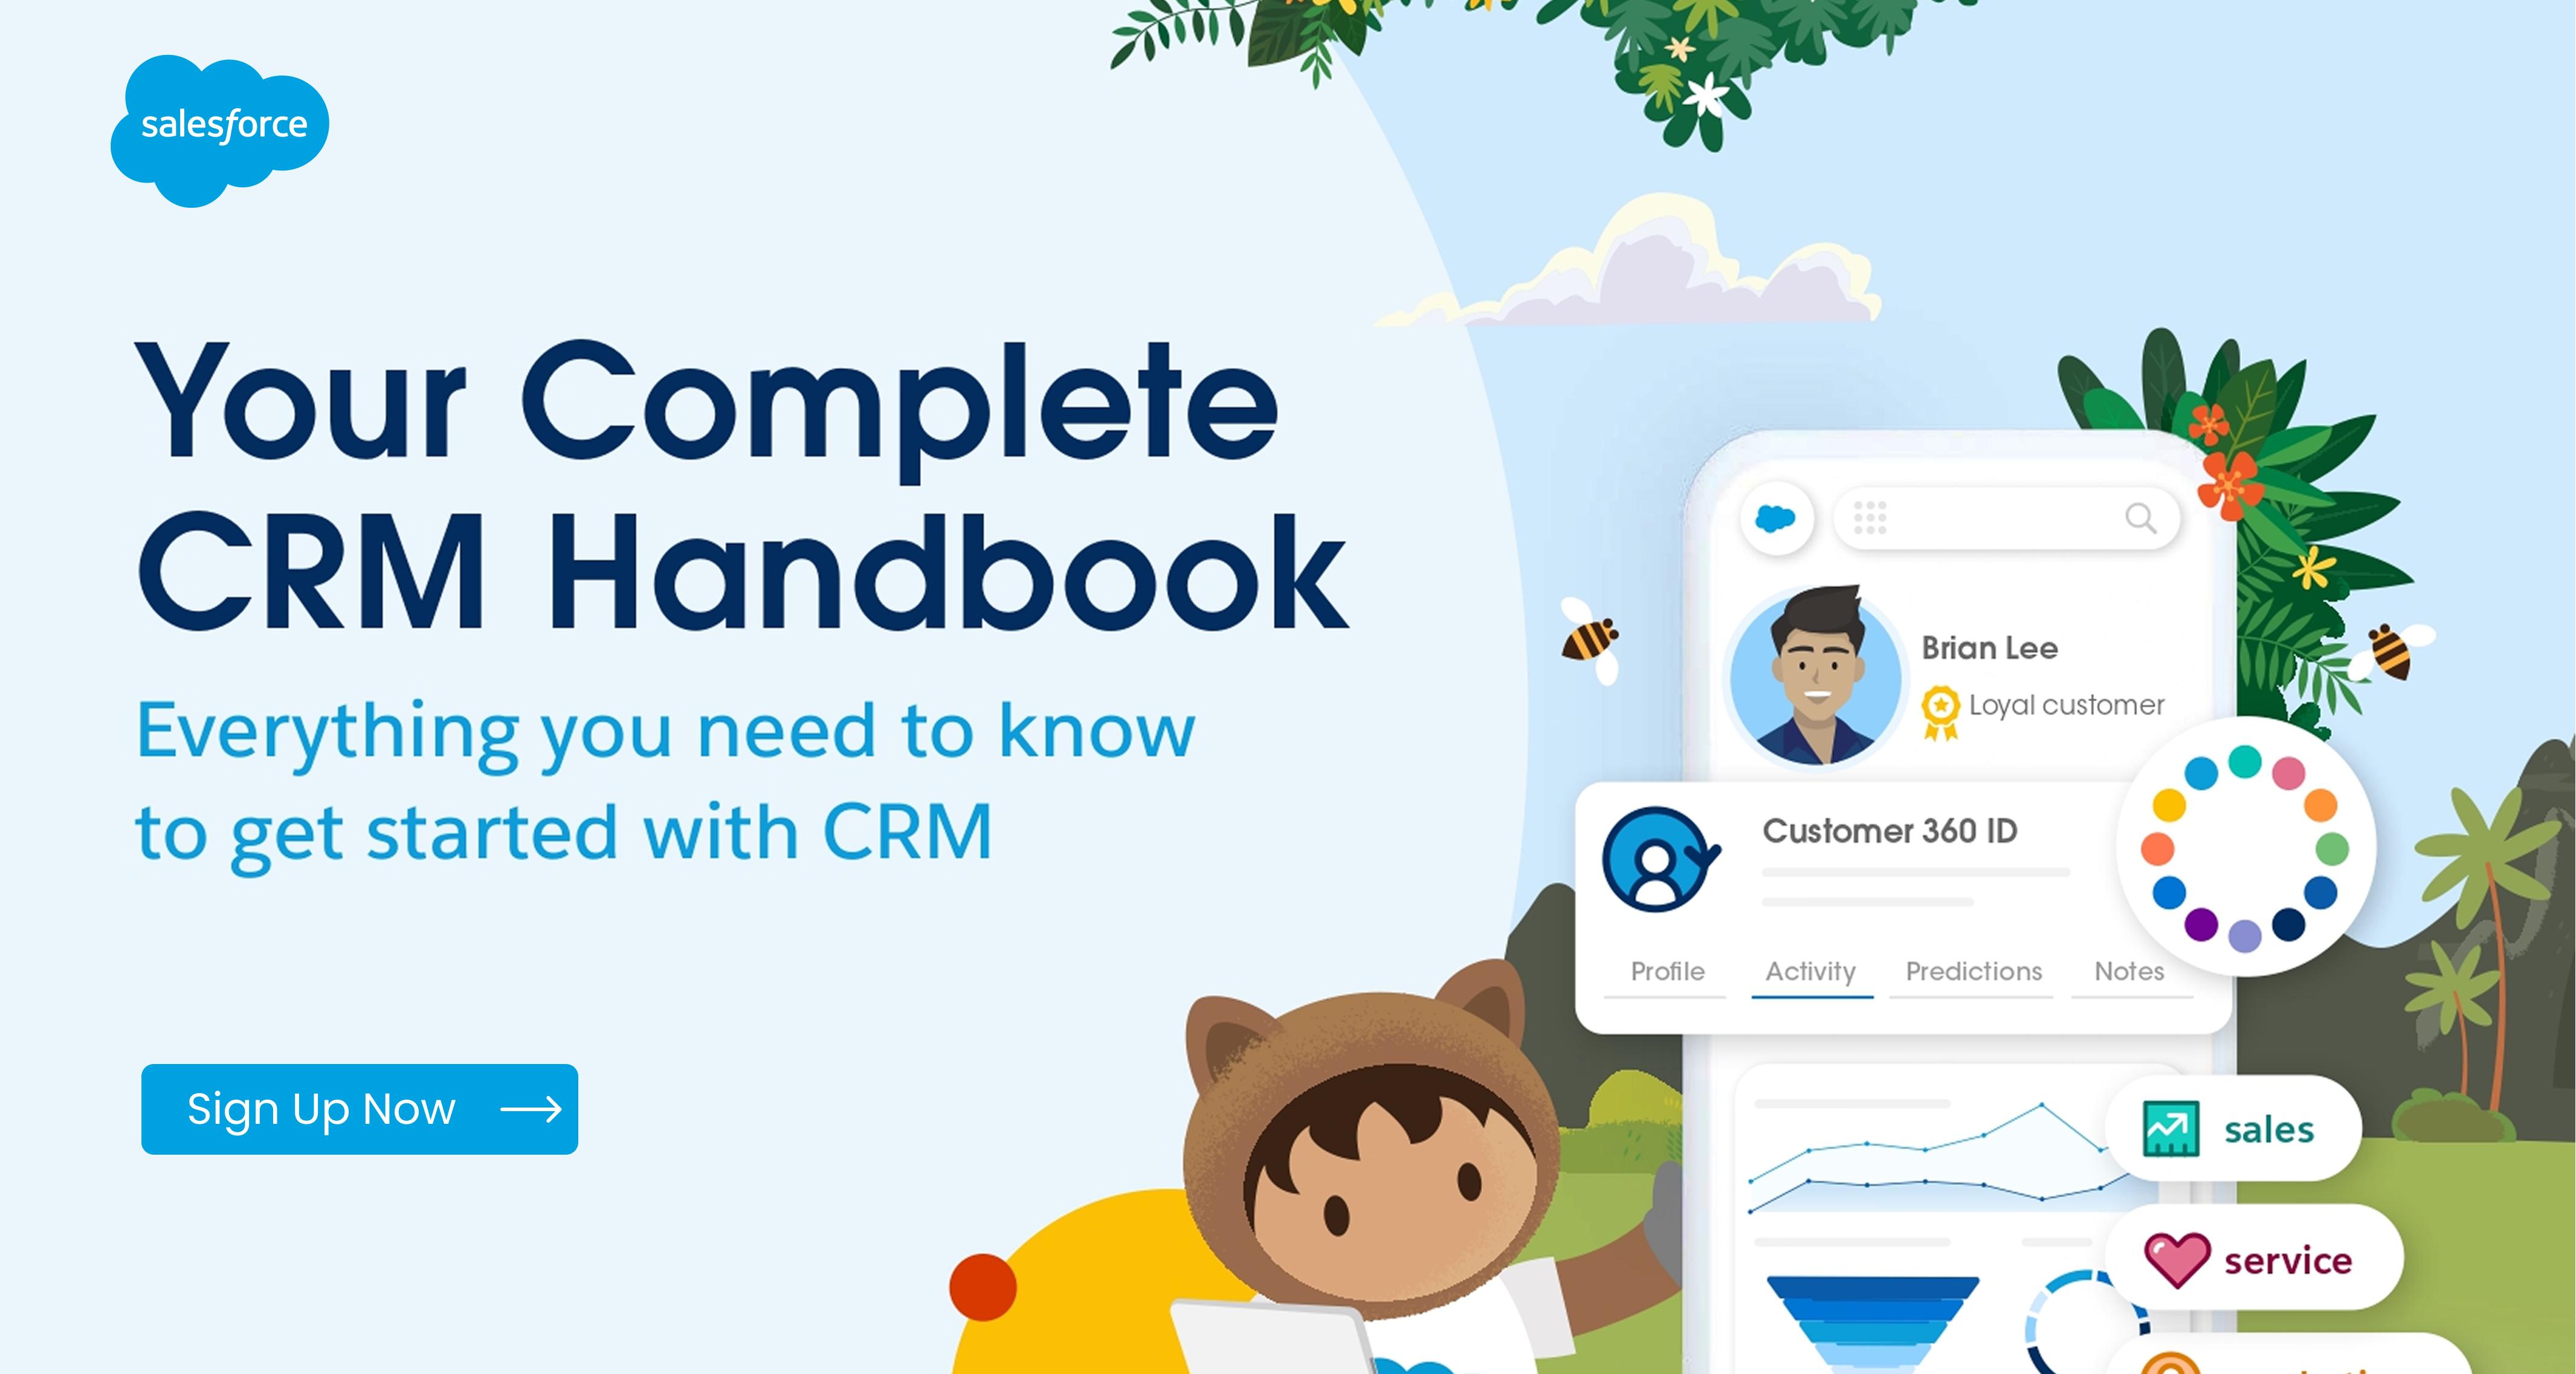Image resolution: width=2576 pixels, height=1374 pixels.
Task: Switch to the Activity tab
Action: [1811, 971]
